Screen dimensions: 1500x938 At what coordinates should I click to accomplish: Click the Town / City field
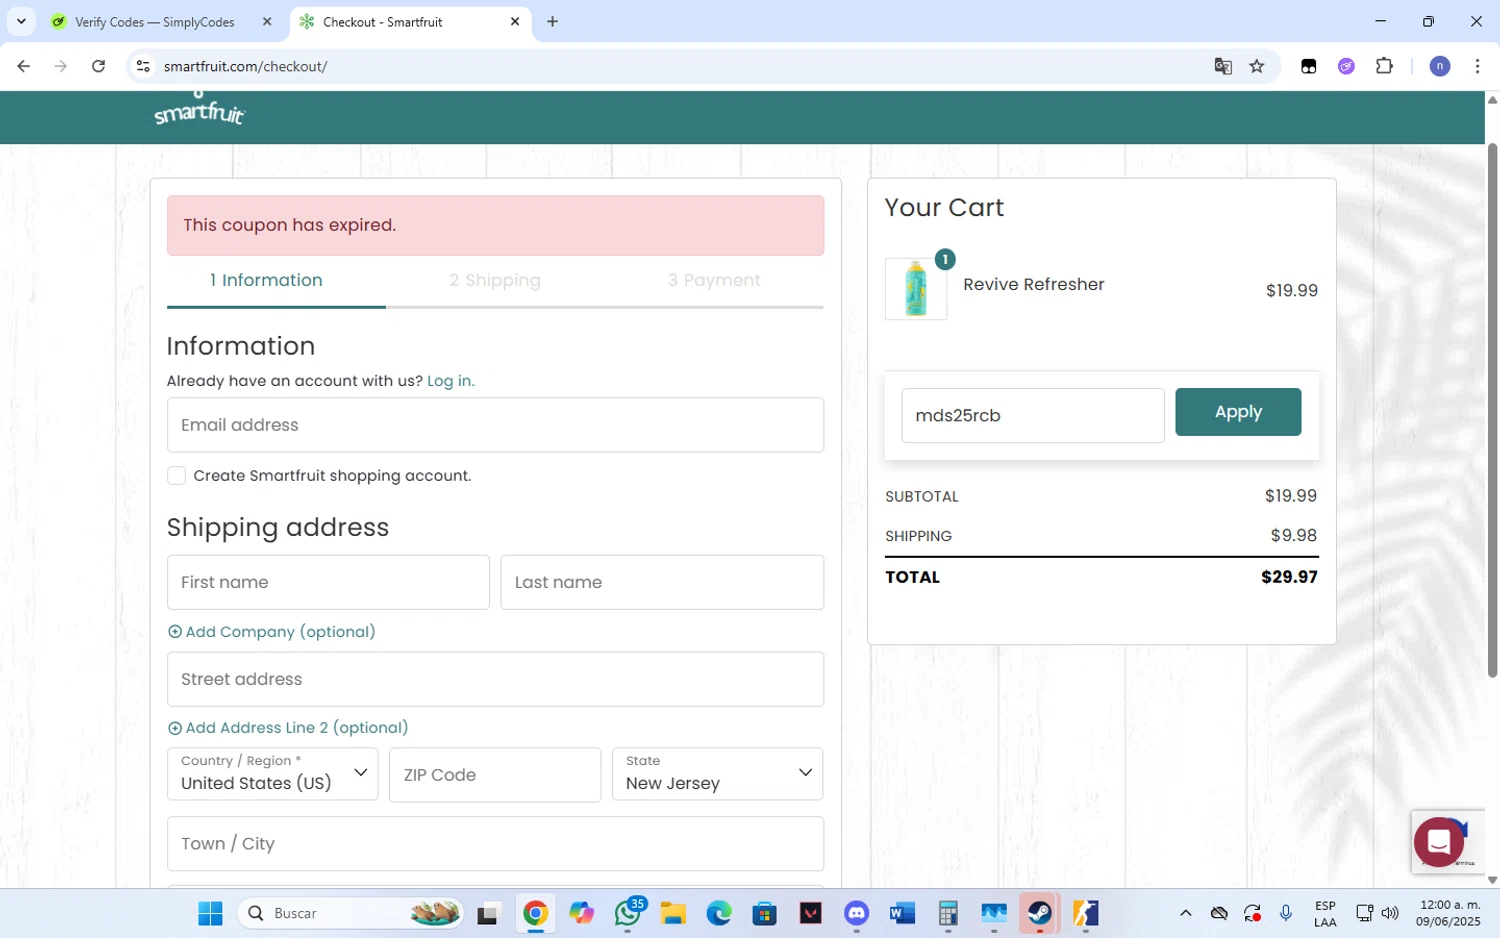[495, 844]
